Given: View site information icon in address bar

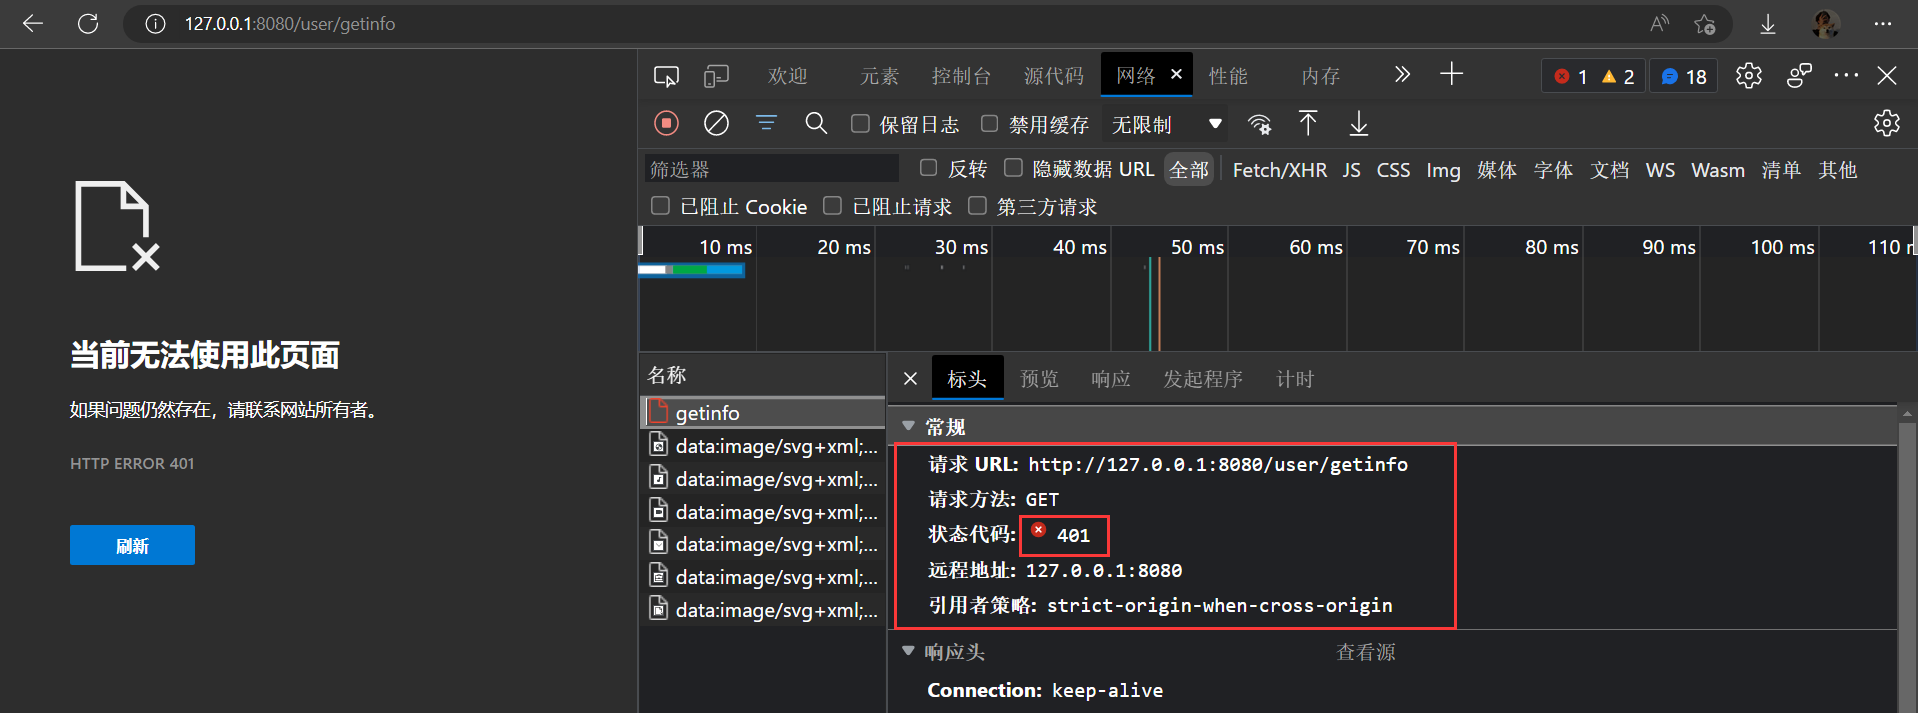Looking at the screenshot, I should 155,23.
